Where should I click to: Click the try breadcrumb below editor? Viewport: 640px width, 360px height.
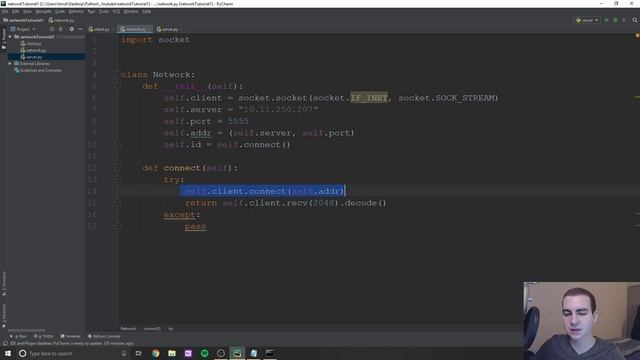tap(171, 329)
